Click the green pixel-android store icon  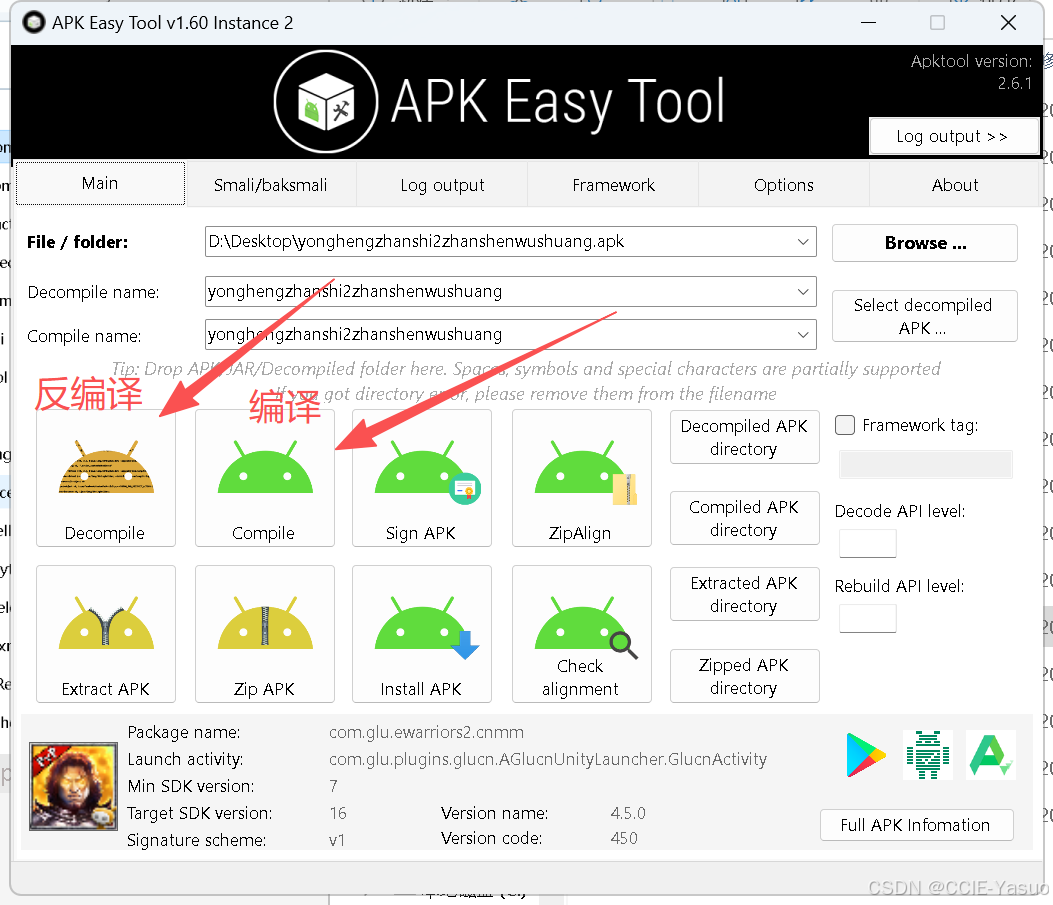point(928,755)
